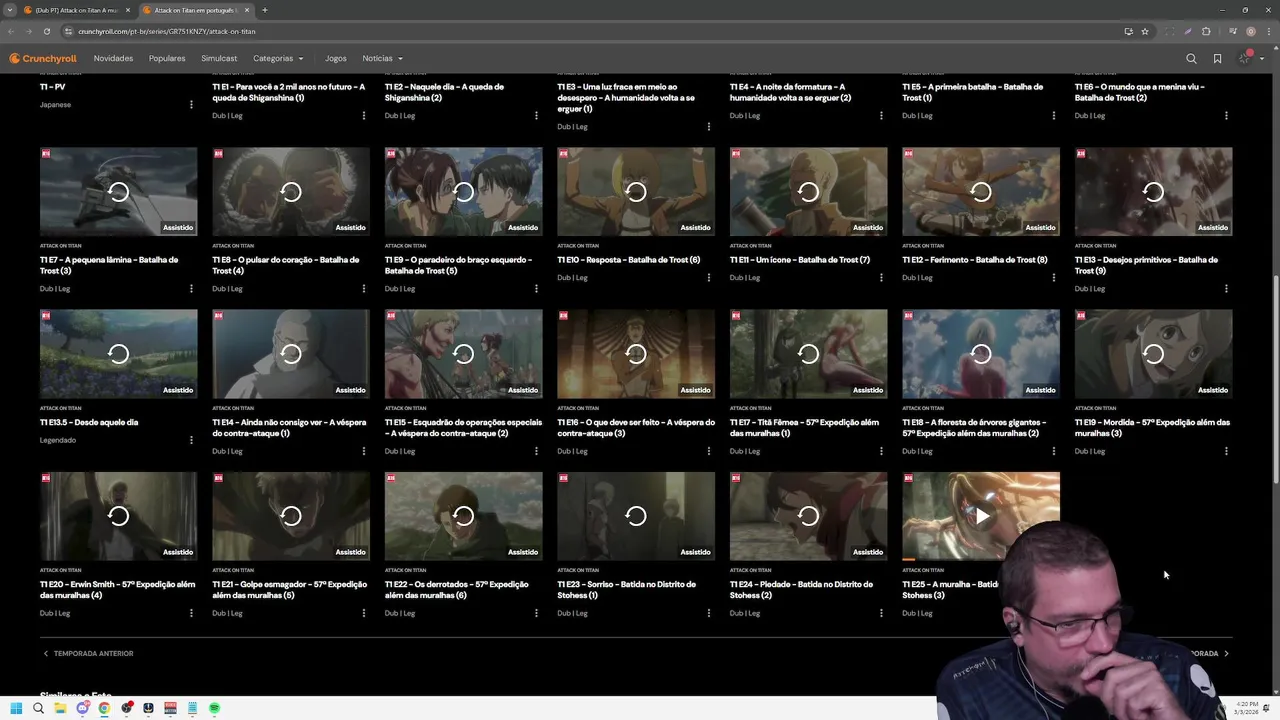Open title T1 E12 Ferimento Batalha de Trost
The width and height of the screenshot is (1280, 720).
click(975, 260)
